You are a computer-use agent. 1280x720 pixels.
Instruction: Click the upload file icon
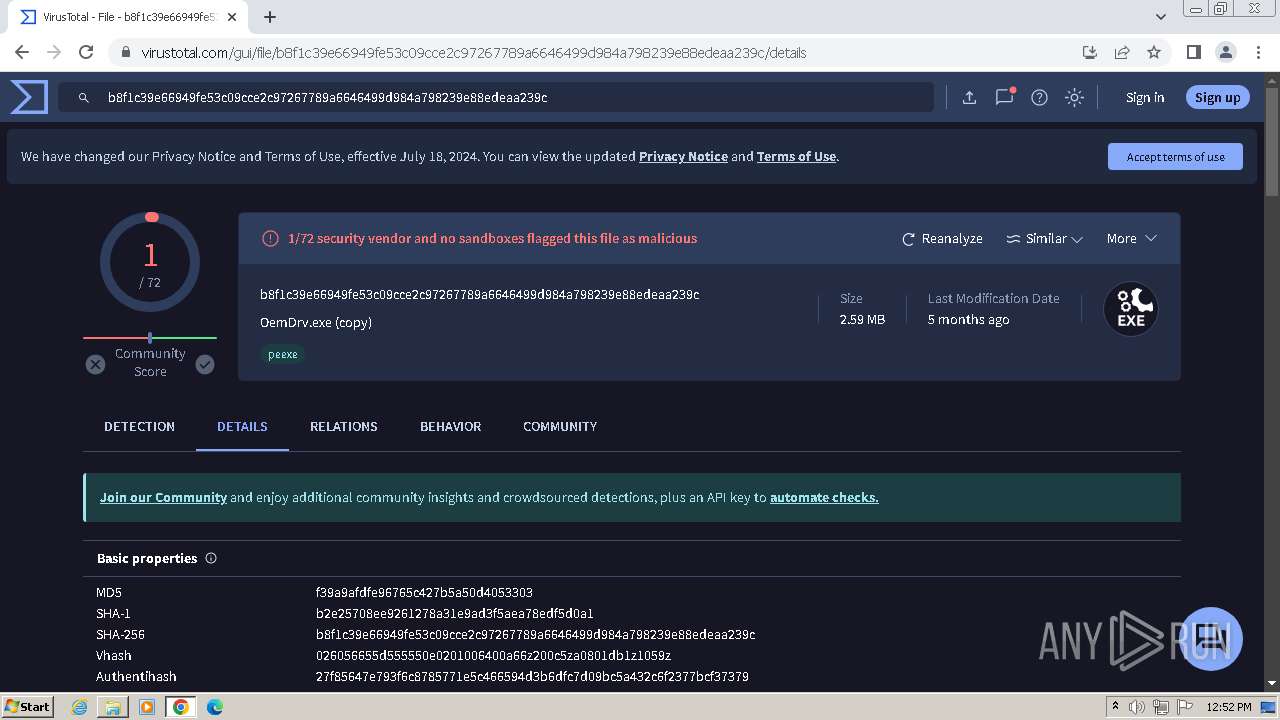969,97
